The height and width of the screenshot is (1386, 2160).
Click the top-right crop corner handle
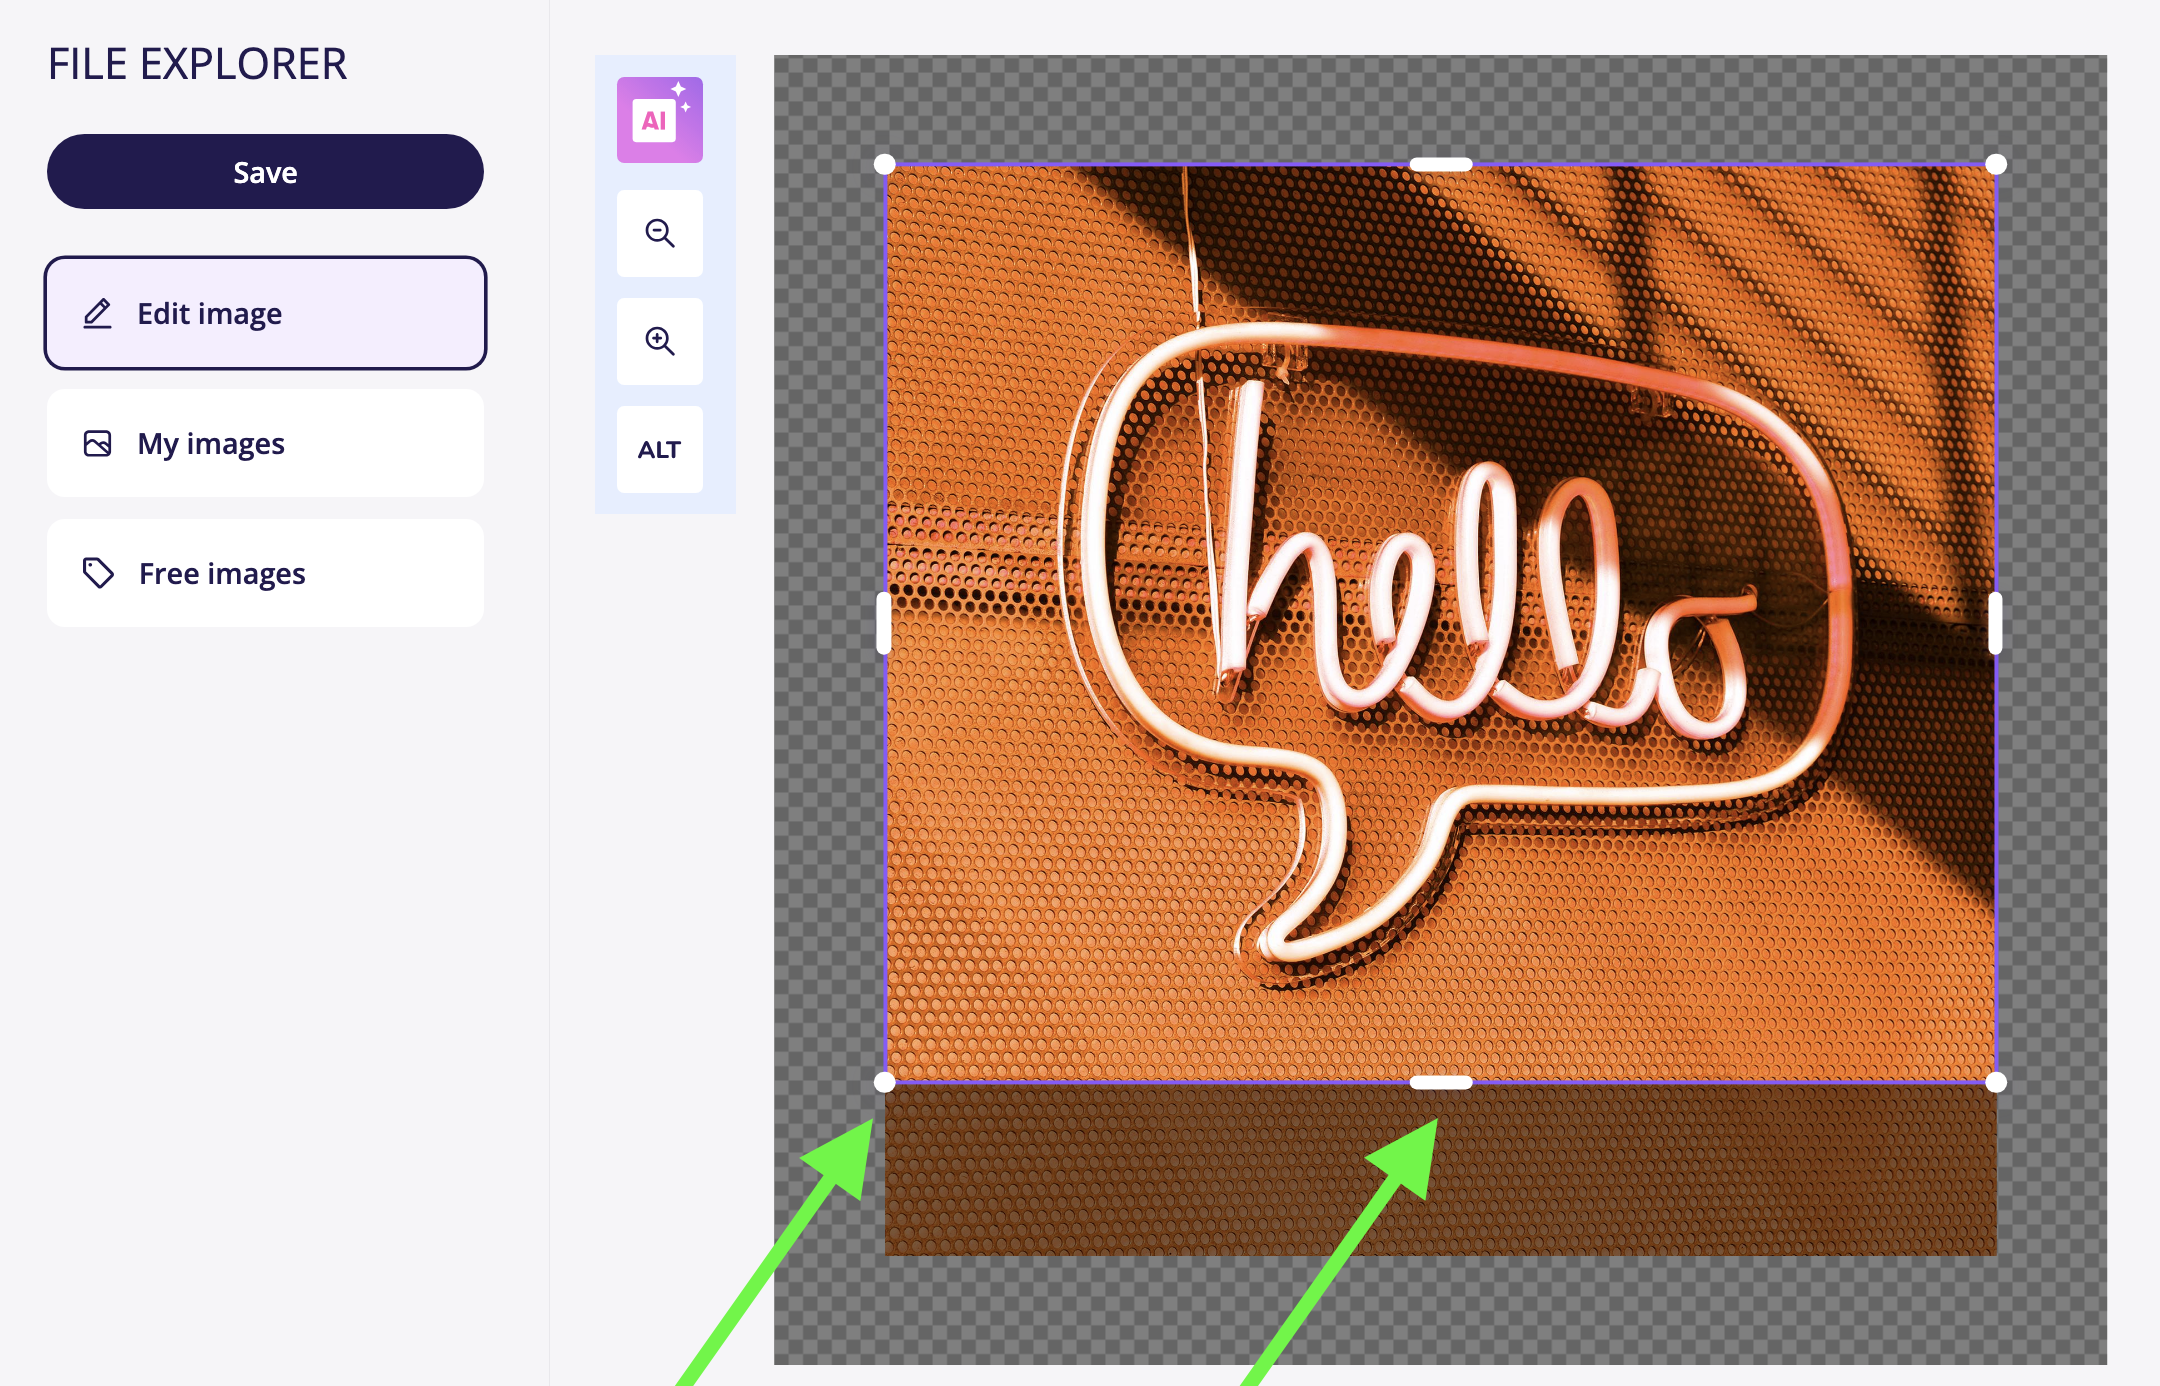click(x=1995, y=164)
